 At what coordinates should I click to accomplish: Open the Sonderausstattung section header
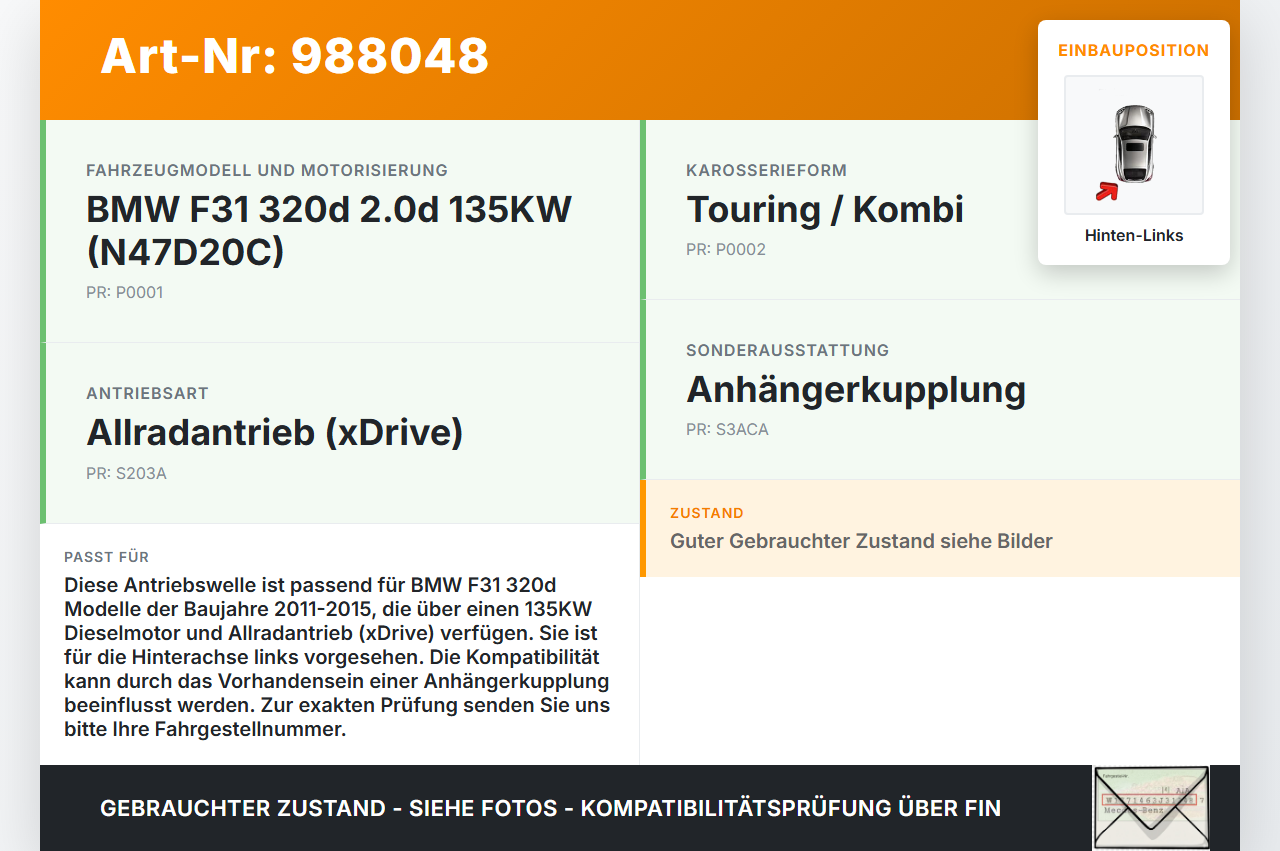click(x=787, y=350)
